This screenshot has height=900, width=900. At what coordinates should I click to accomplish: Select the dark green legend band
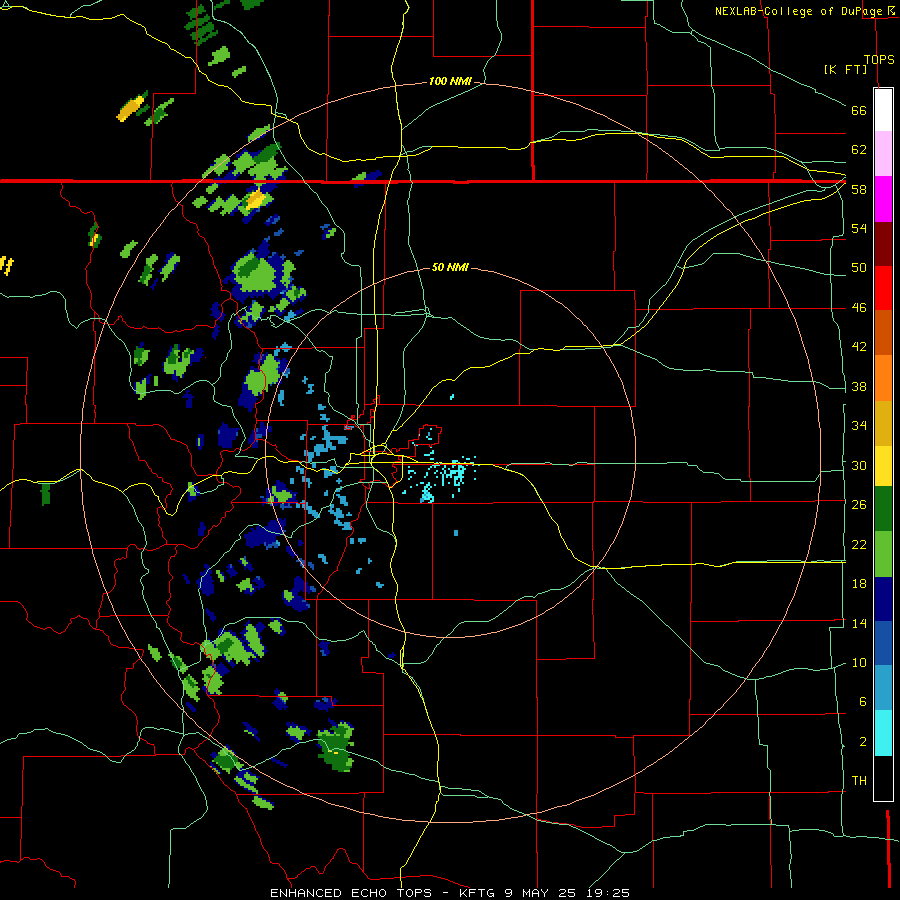(x=883, y=509)
